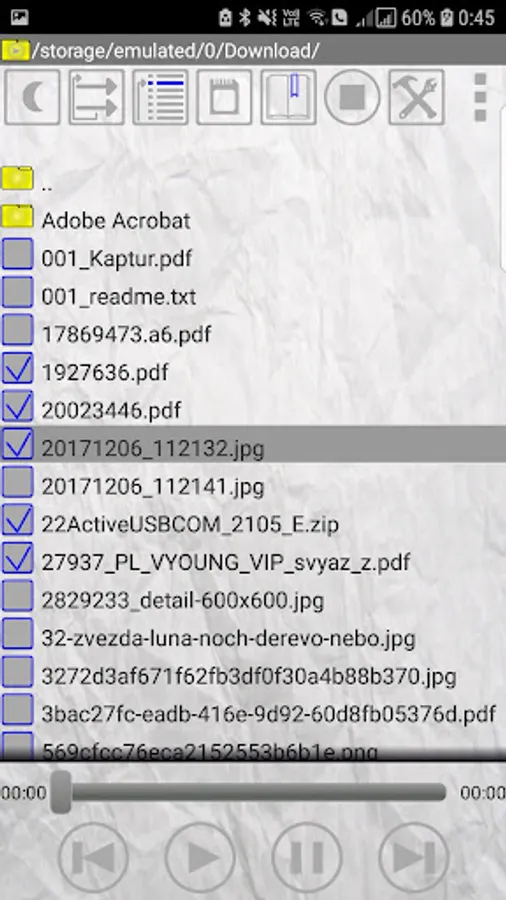
Task: Toggle night mode moon icon
Action: 32,97
